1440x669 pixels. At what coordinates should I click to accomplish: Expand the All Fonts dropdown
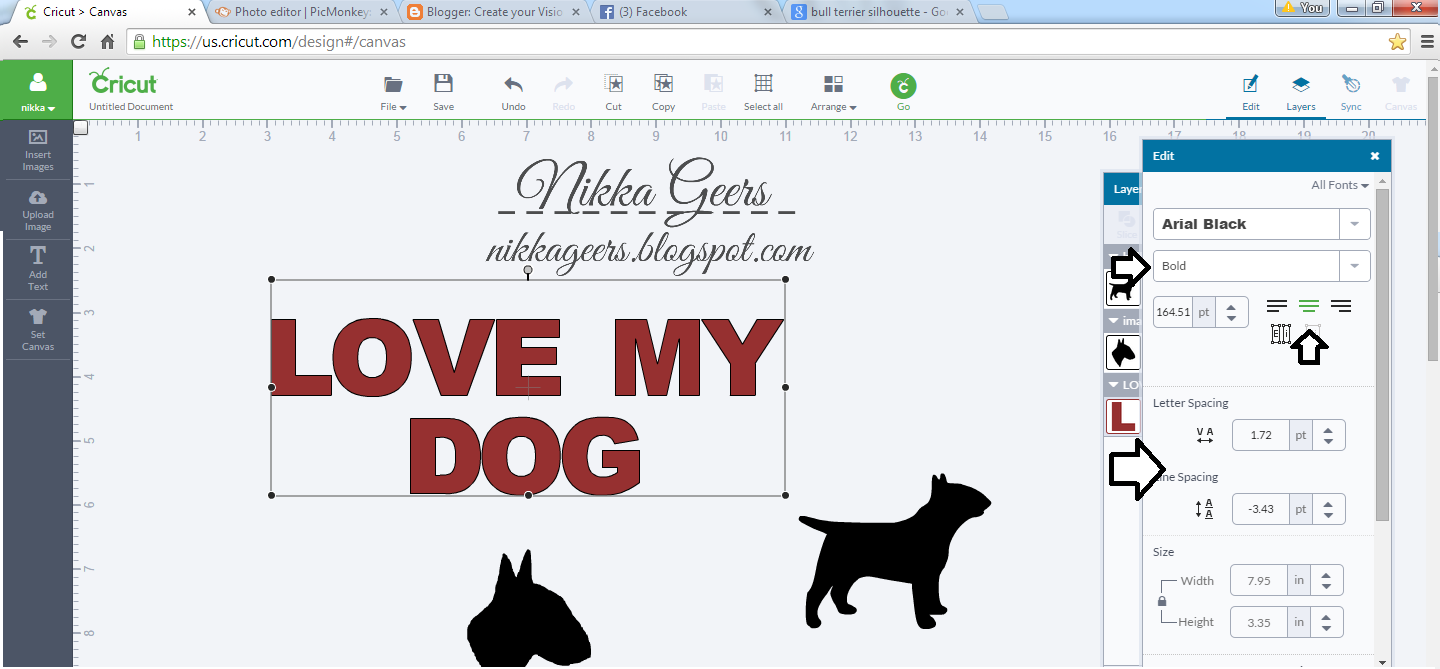click(1340, 184)
